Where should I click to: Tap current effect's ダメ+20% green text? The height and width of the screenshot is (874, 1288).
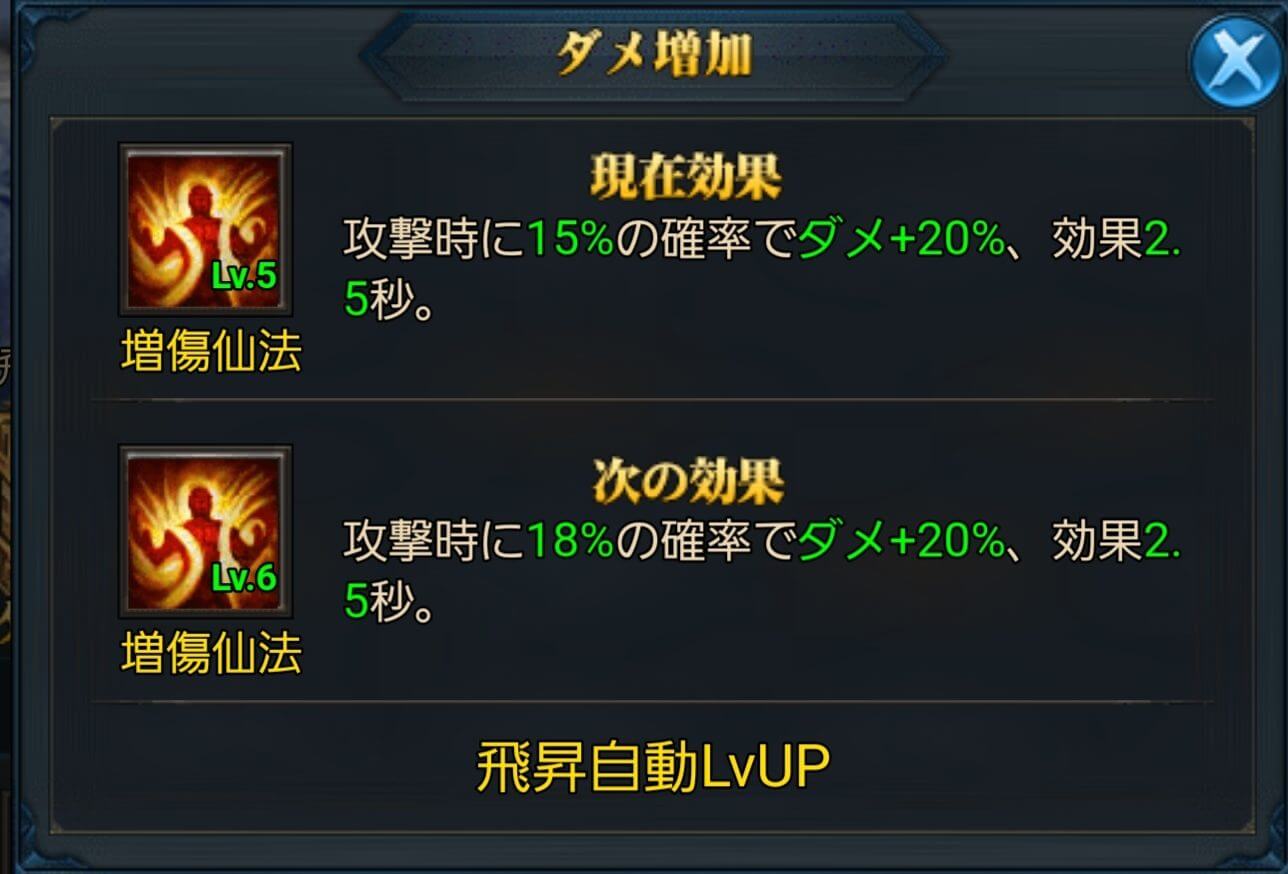click(900, 239)
